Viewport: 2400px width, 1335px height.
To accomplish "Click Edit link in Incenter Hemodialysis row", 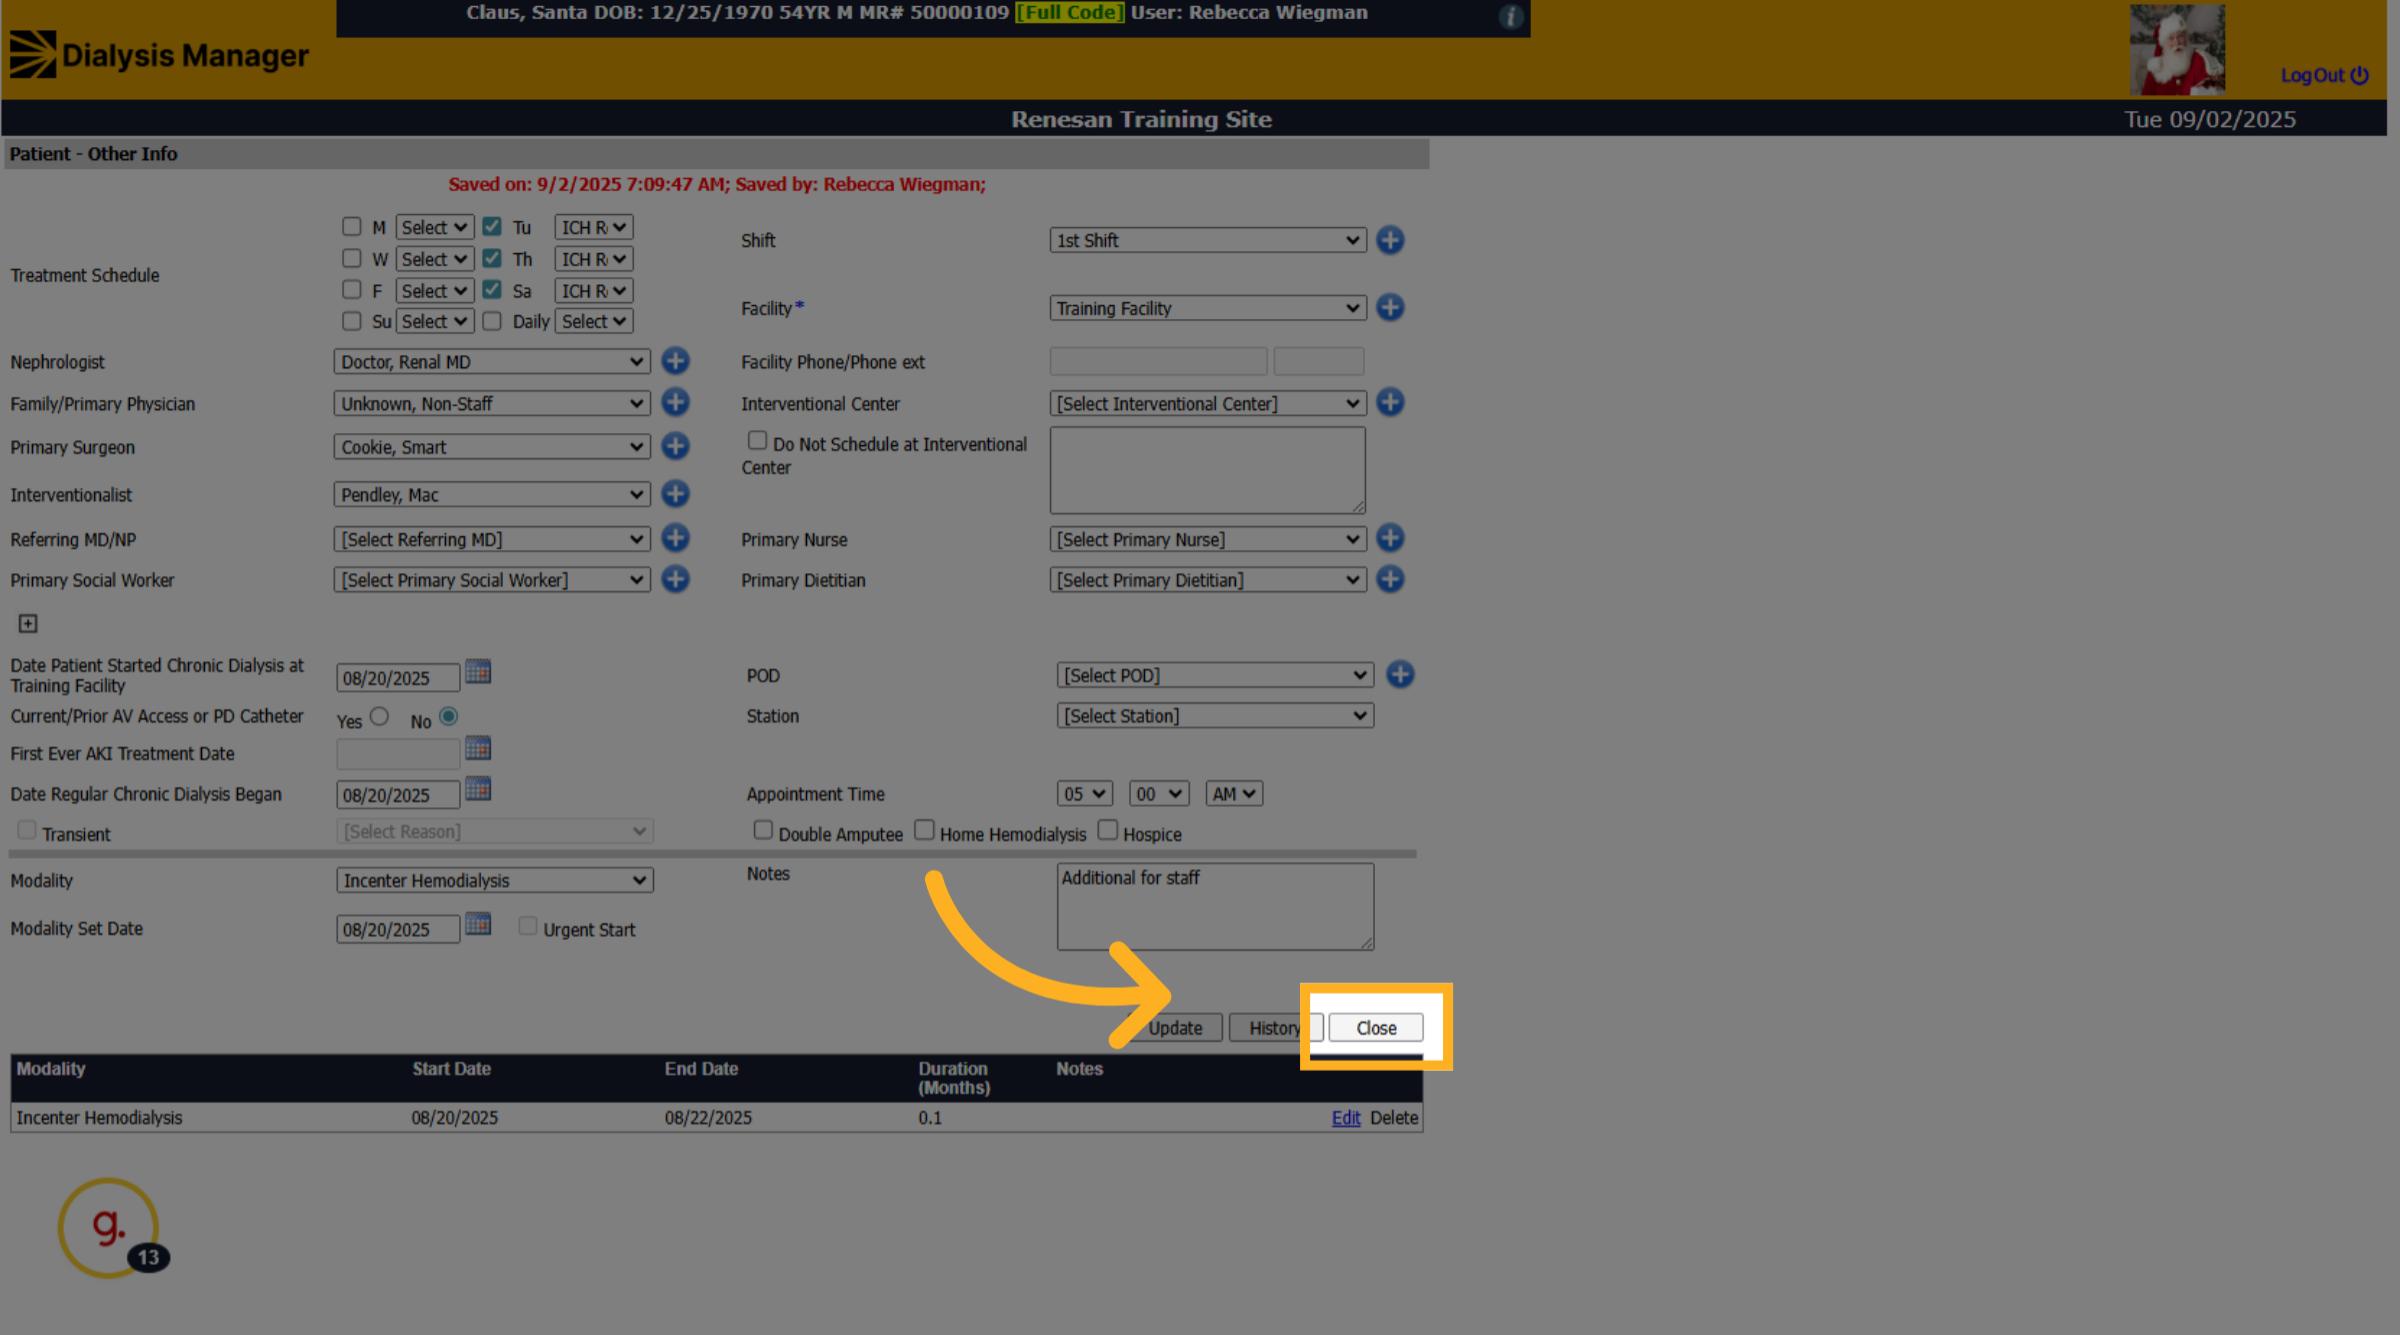I will tap(1346, 1118).
